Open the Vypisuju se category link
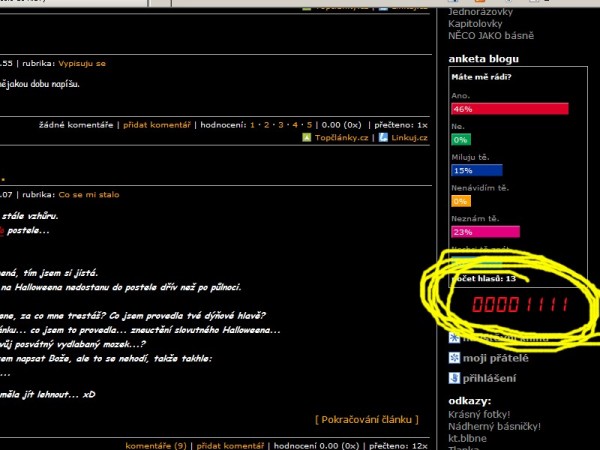The image size is (600, 450). [x=82, y=64]
